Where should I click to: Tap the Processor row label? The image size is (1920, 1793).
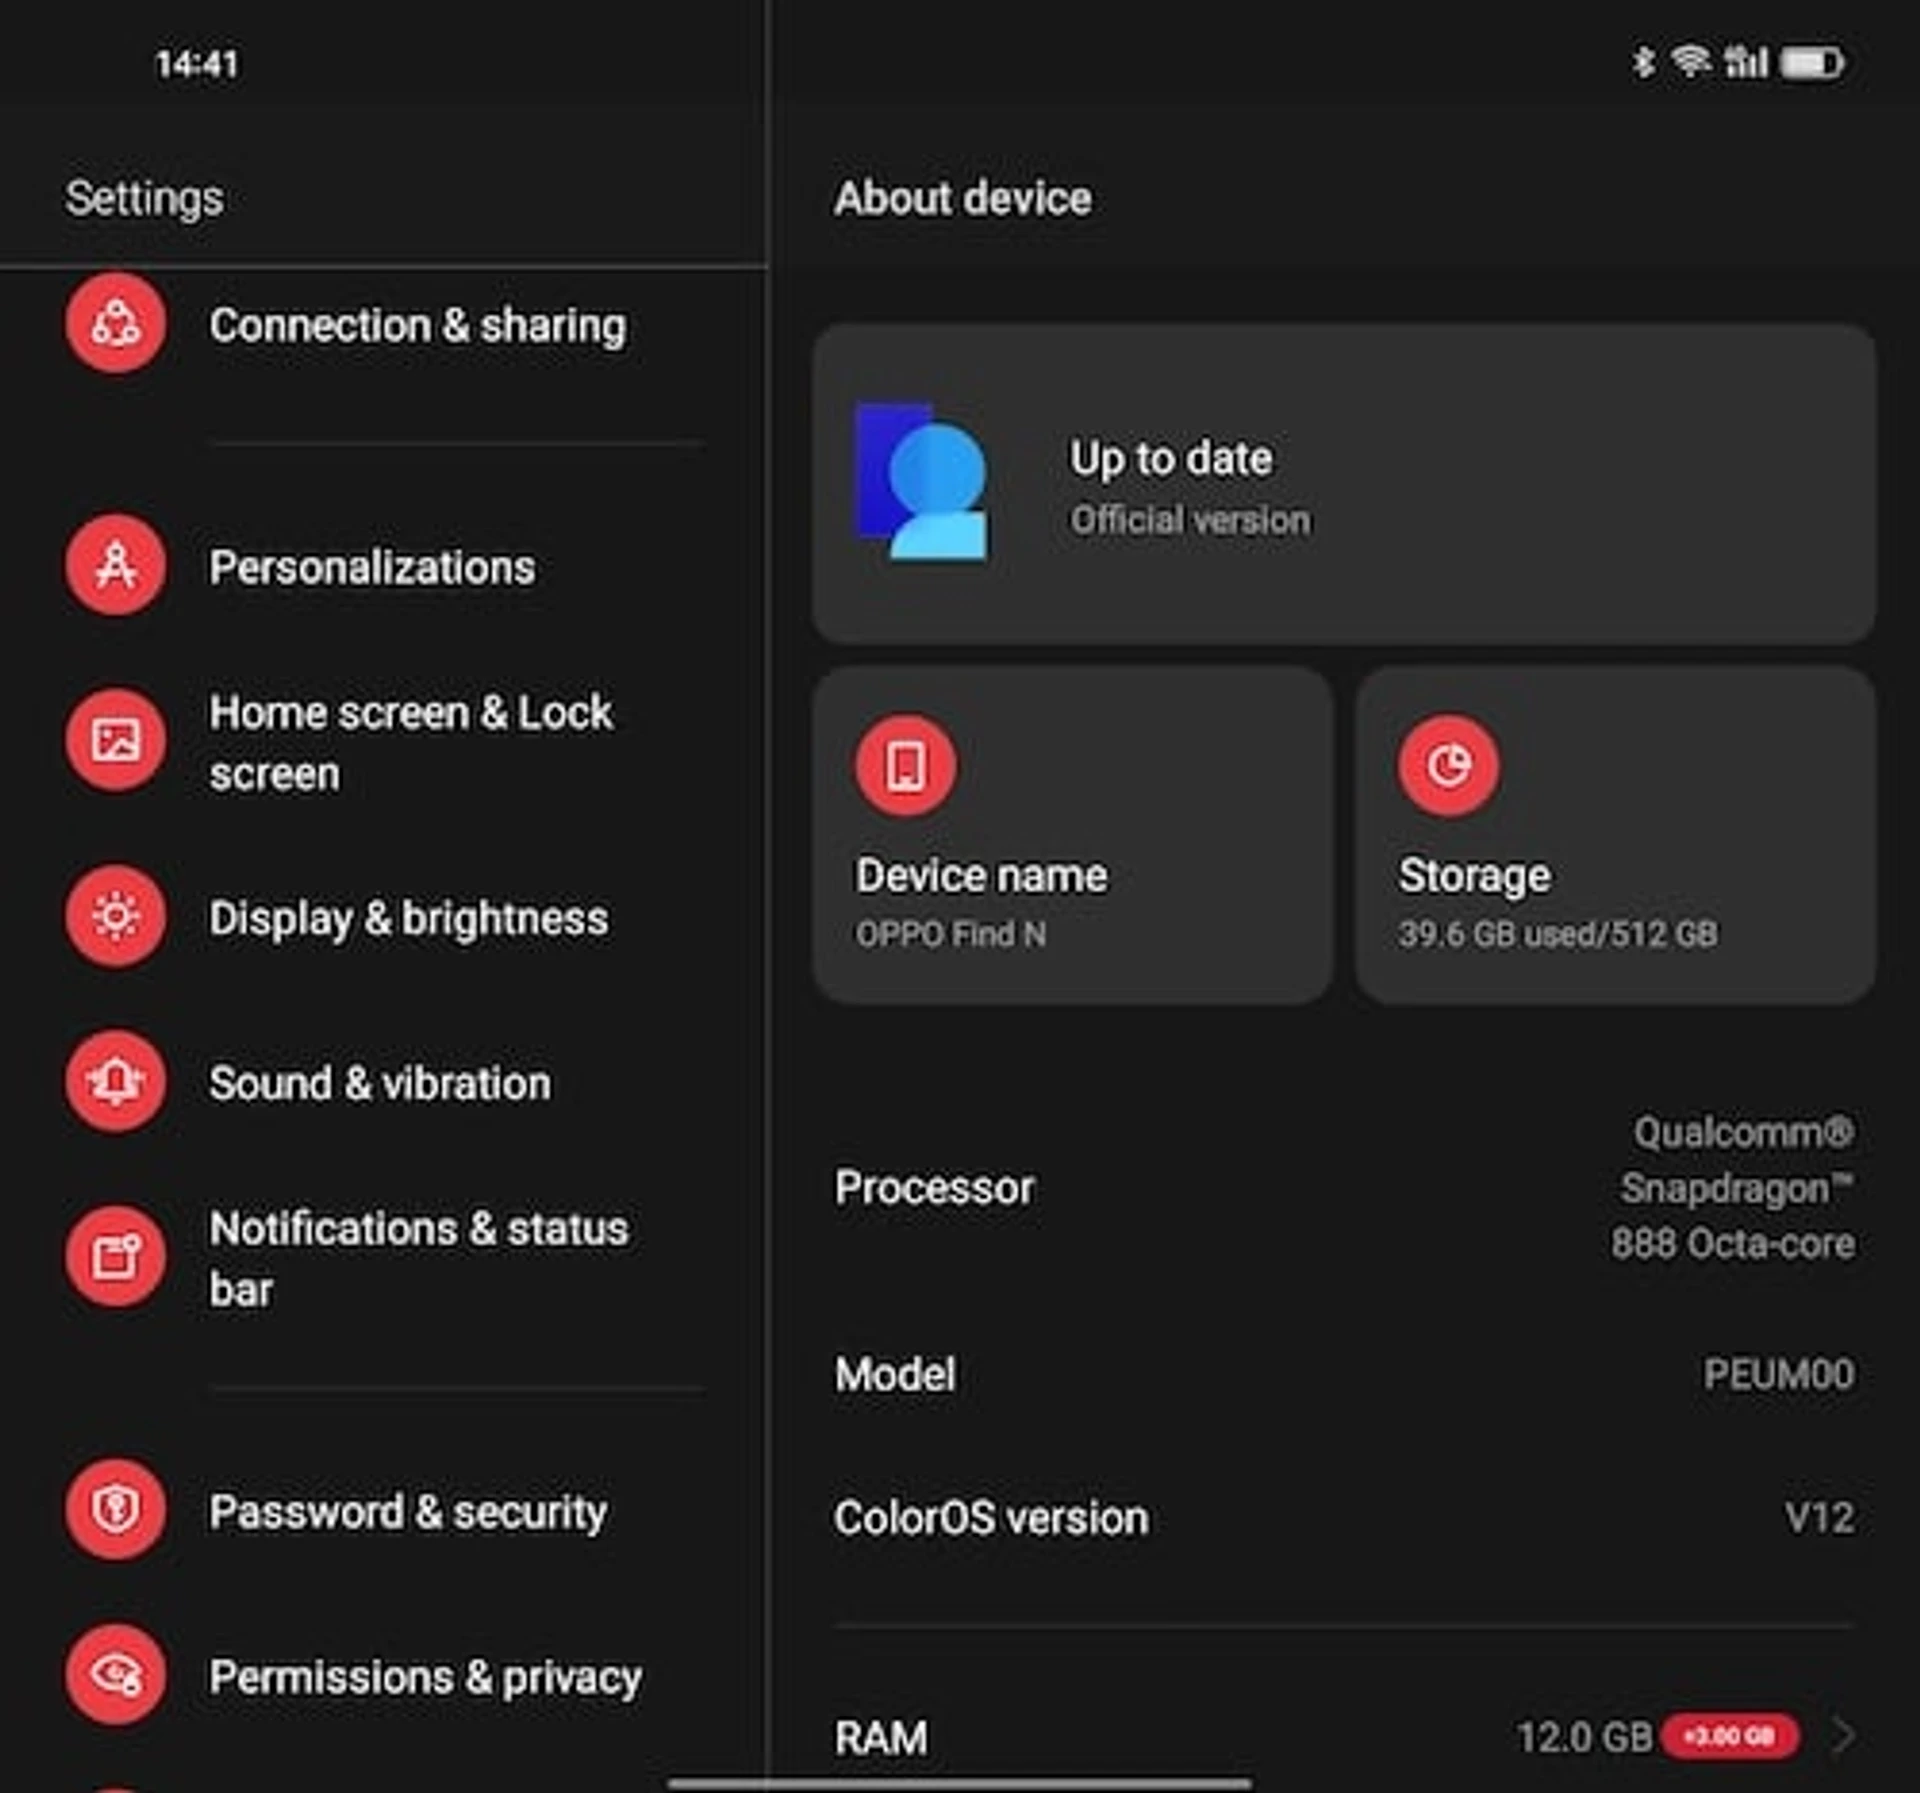click(934, 1188)
